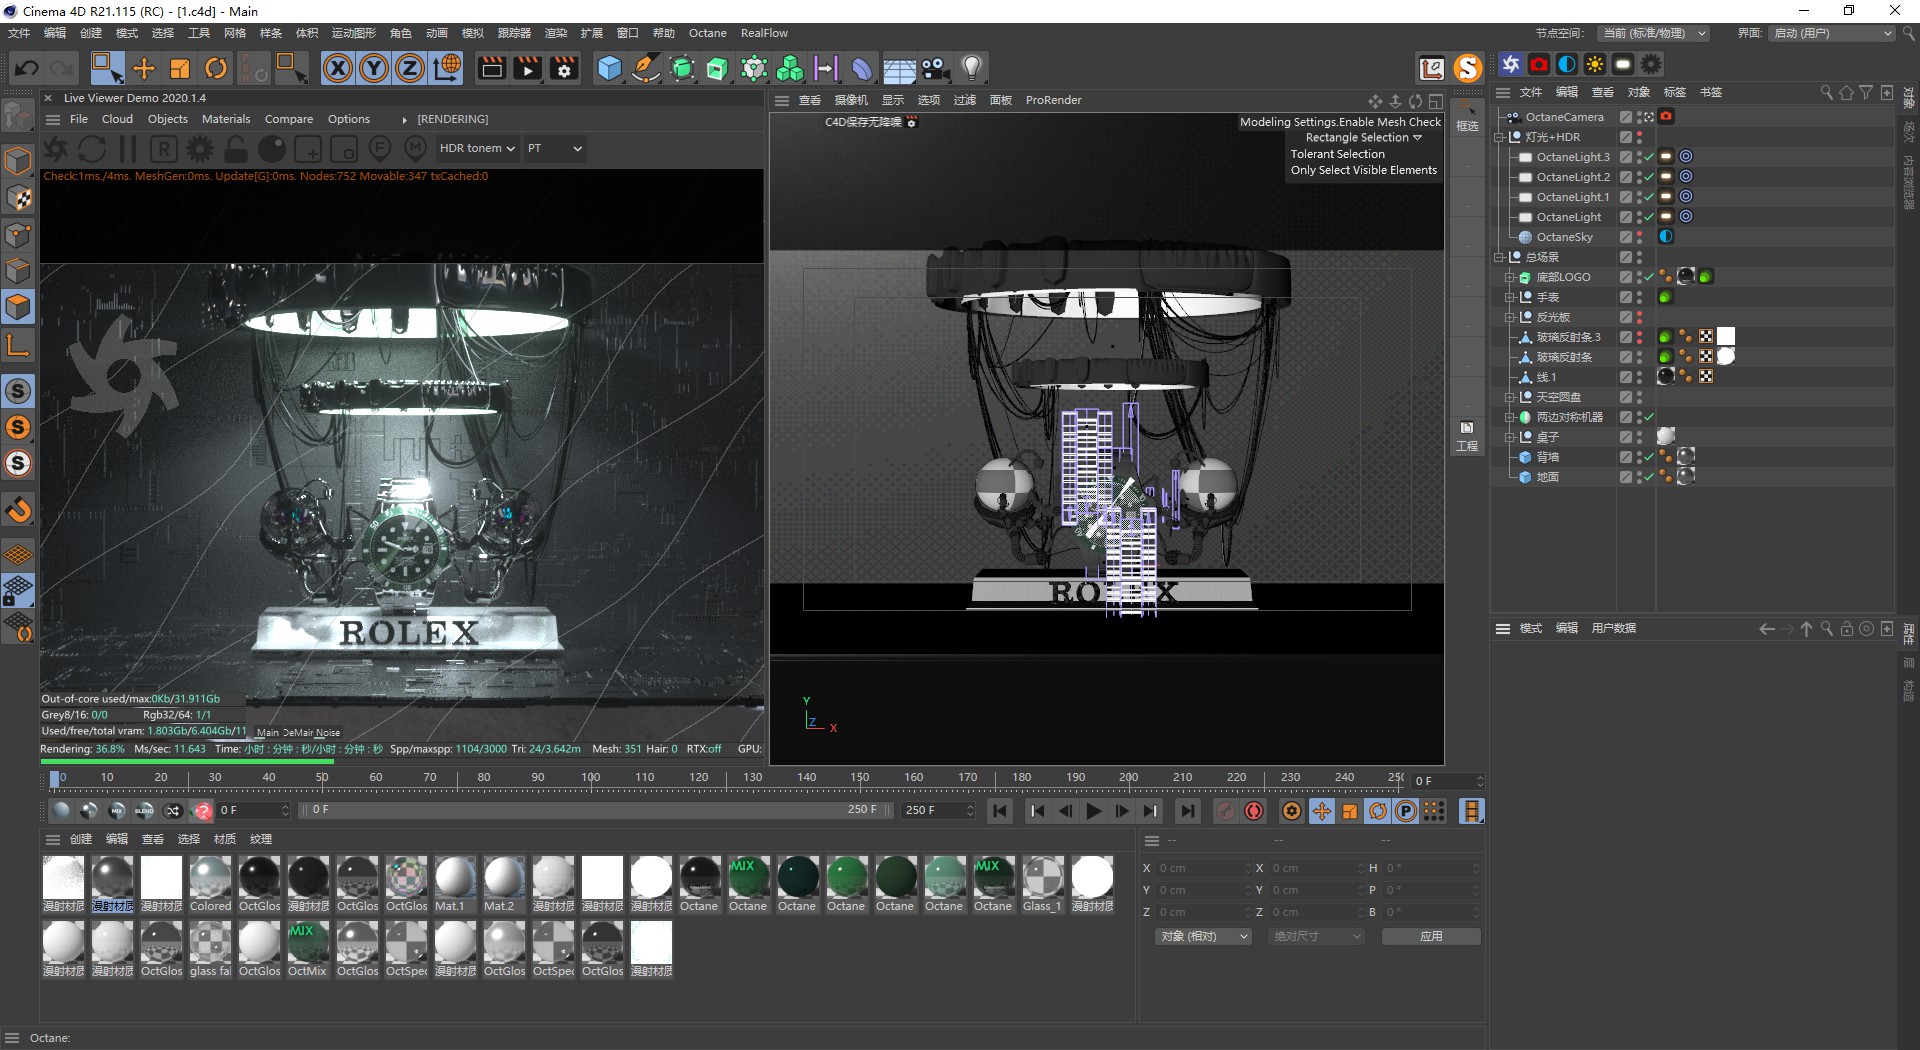Add an Extrude generator object
The image size is (1920, 1050).
(x=718, y=68)
